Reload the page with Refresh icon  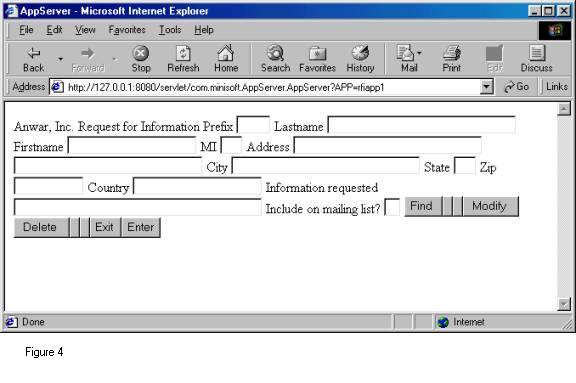183,54
